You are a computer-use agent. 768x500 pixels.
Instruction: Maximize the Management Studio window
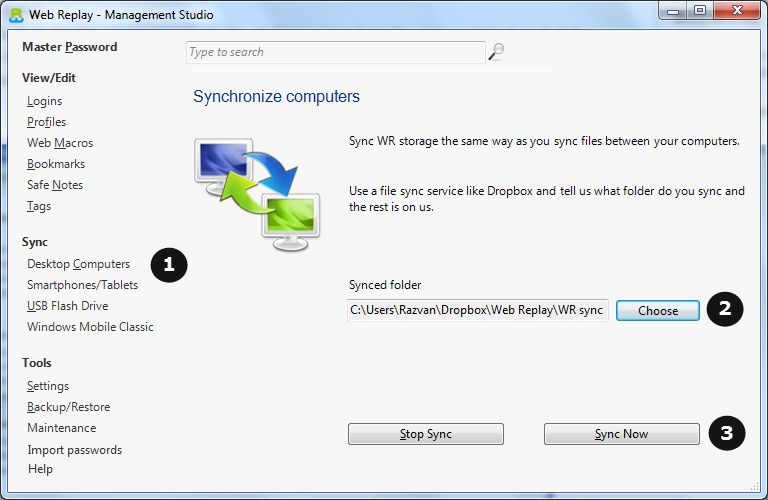700,11
